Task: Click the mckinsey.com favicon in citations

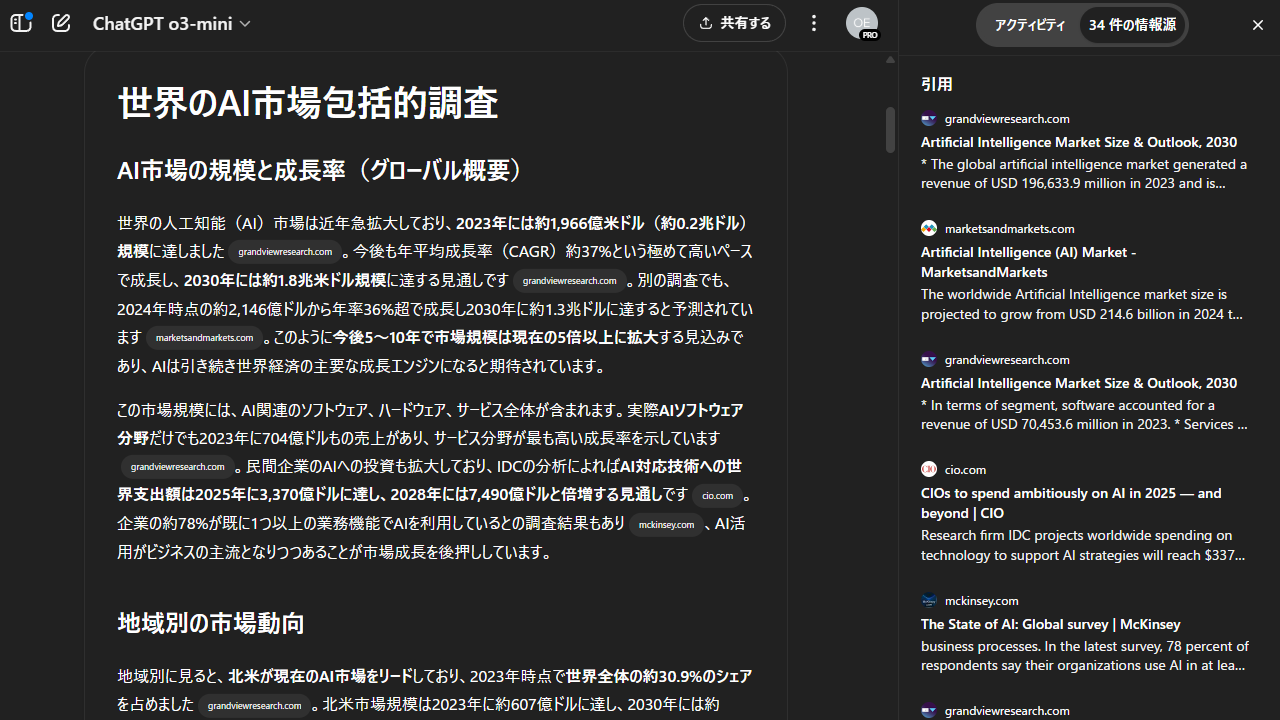Action: click(x=929, y=601)
